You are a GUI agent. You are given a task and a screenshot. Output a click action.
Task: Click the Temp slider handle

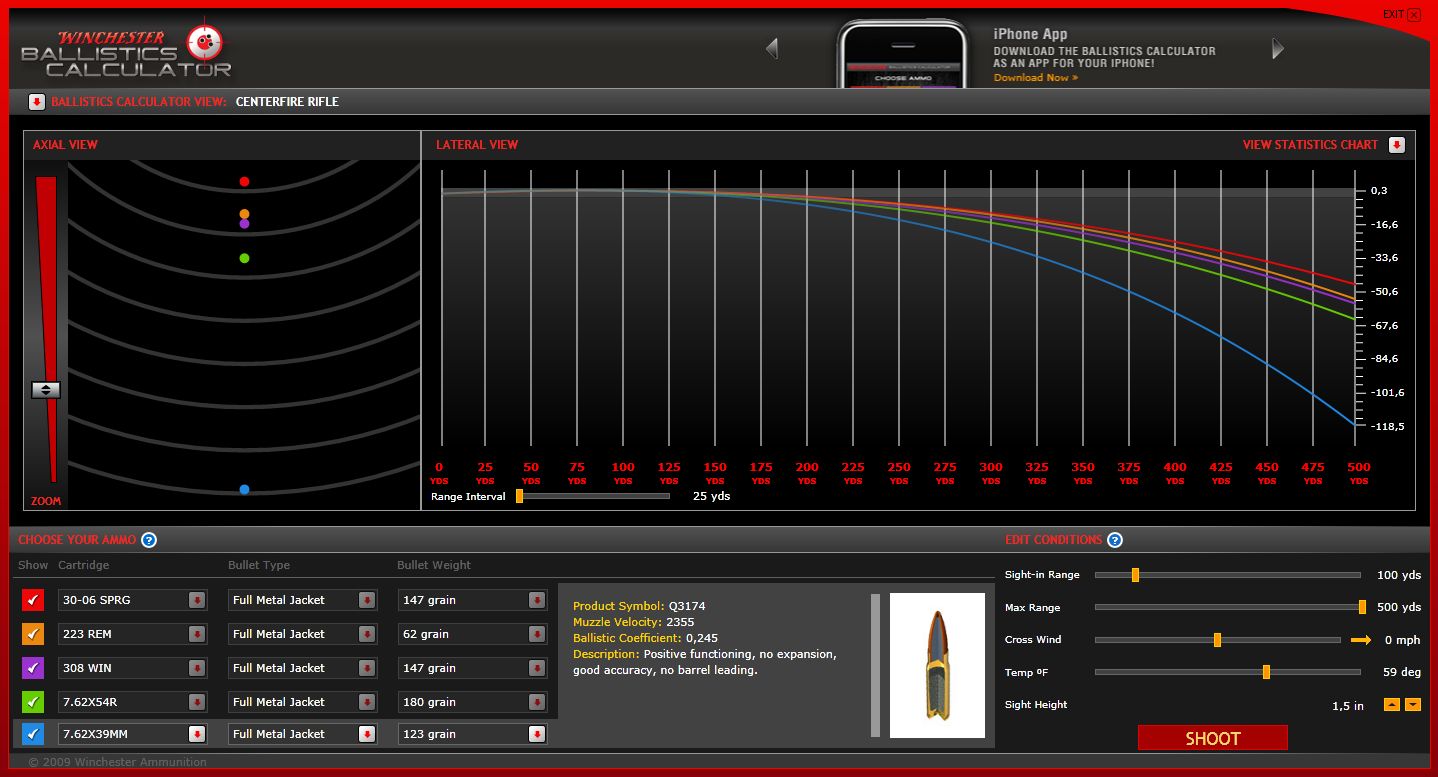coord(1266,672)
